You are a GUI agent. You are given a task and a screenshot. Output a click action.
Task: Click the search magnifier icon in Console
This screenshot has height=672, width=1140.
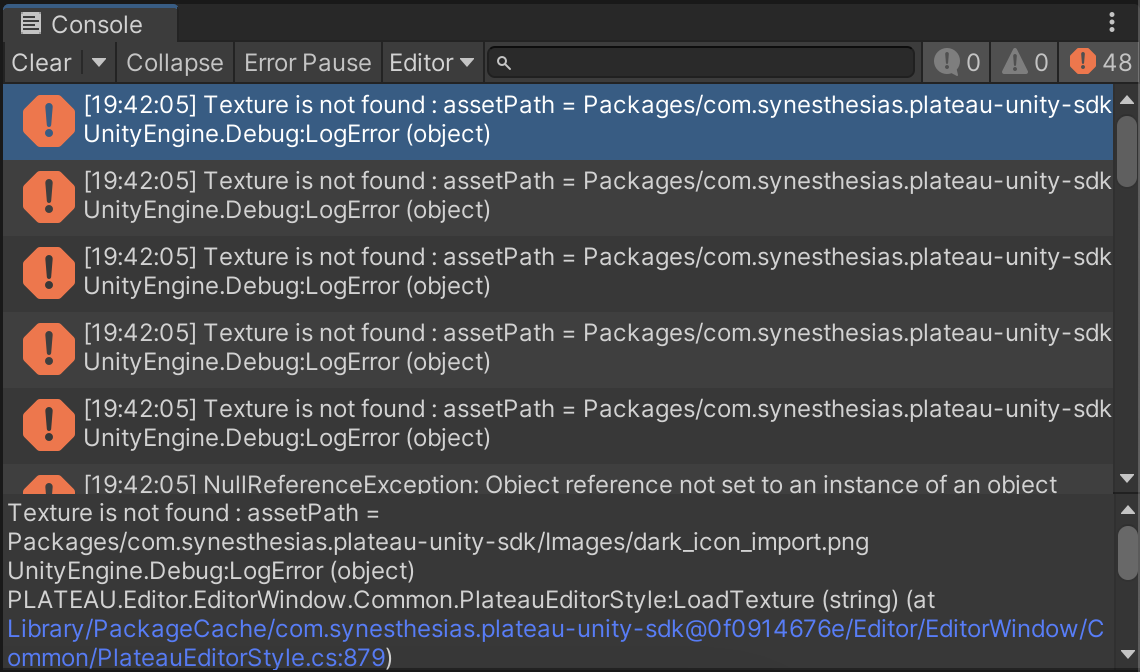point(503,62)
